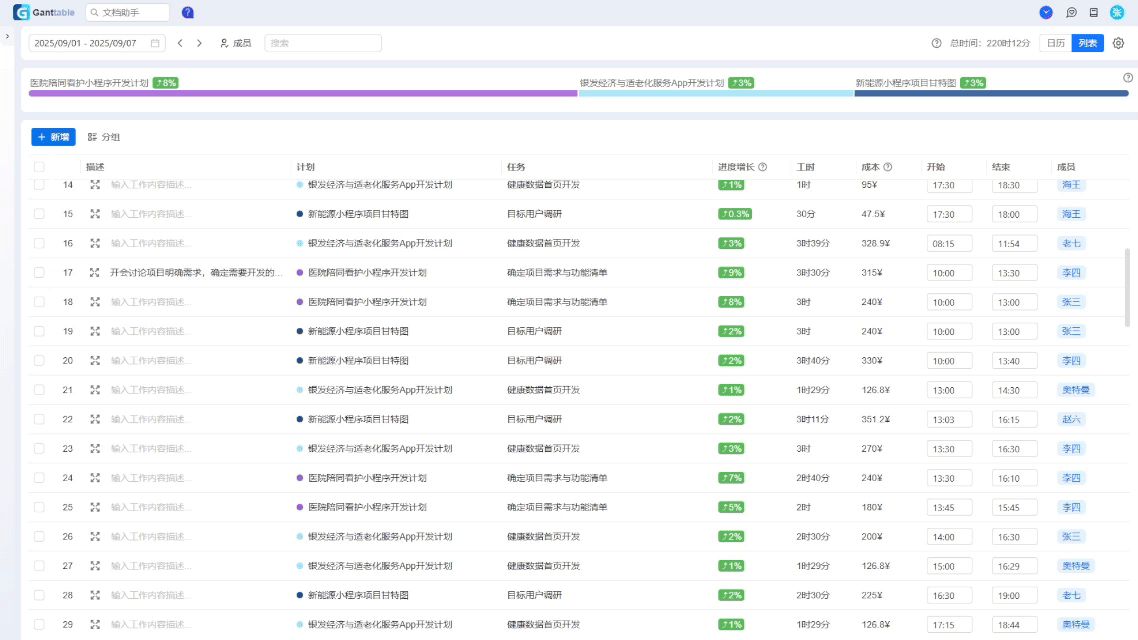Expand row 25 fullscreen icon
The width and height of the screenshot is (1138, 640).
click(x=95, y=507)
